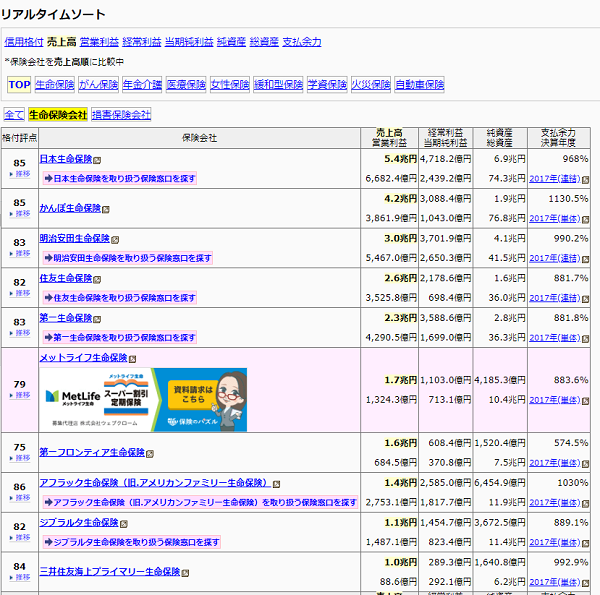Screen dimensions: 600x595
Task: Click 1130.5% solvency value
Action: coord(568,199)
